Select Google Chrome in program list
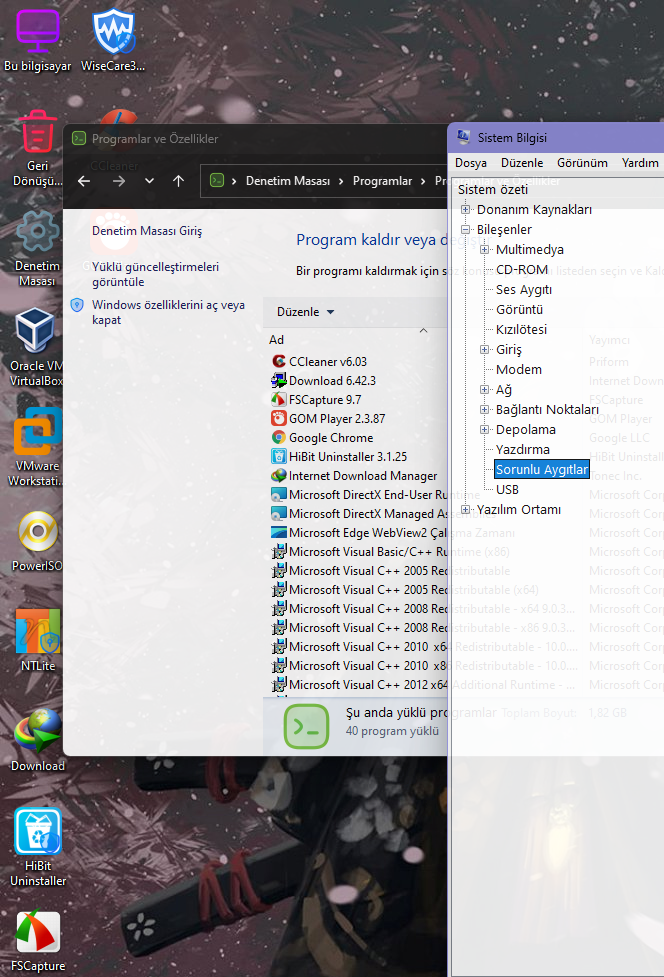 (322, 438)
